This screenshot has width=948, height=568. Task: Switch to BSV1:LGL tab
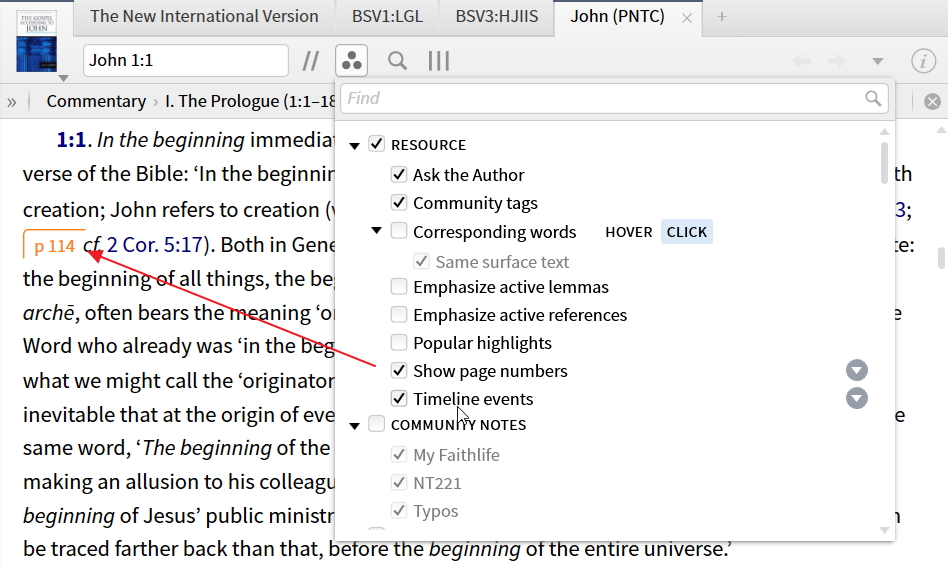[387, 16]
